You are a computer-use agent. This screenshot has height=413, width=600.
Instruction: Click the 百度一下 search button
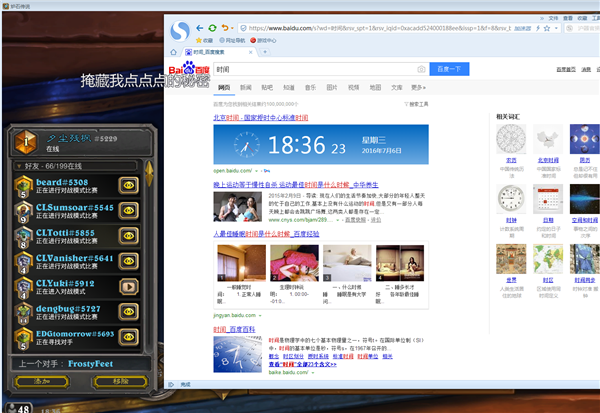(x=449, y=69)
